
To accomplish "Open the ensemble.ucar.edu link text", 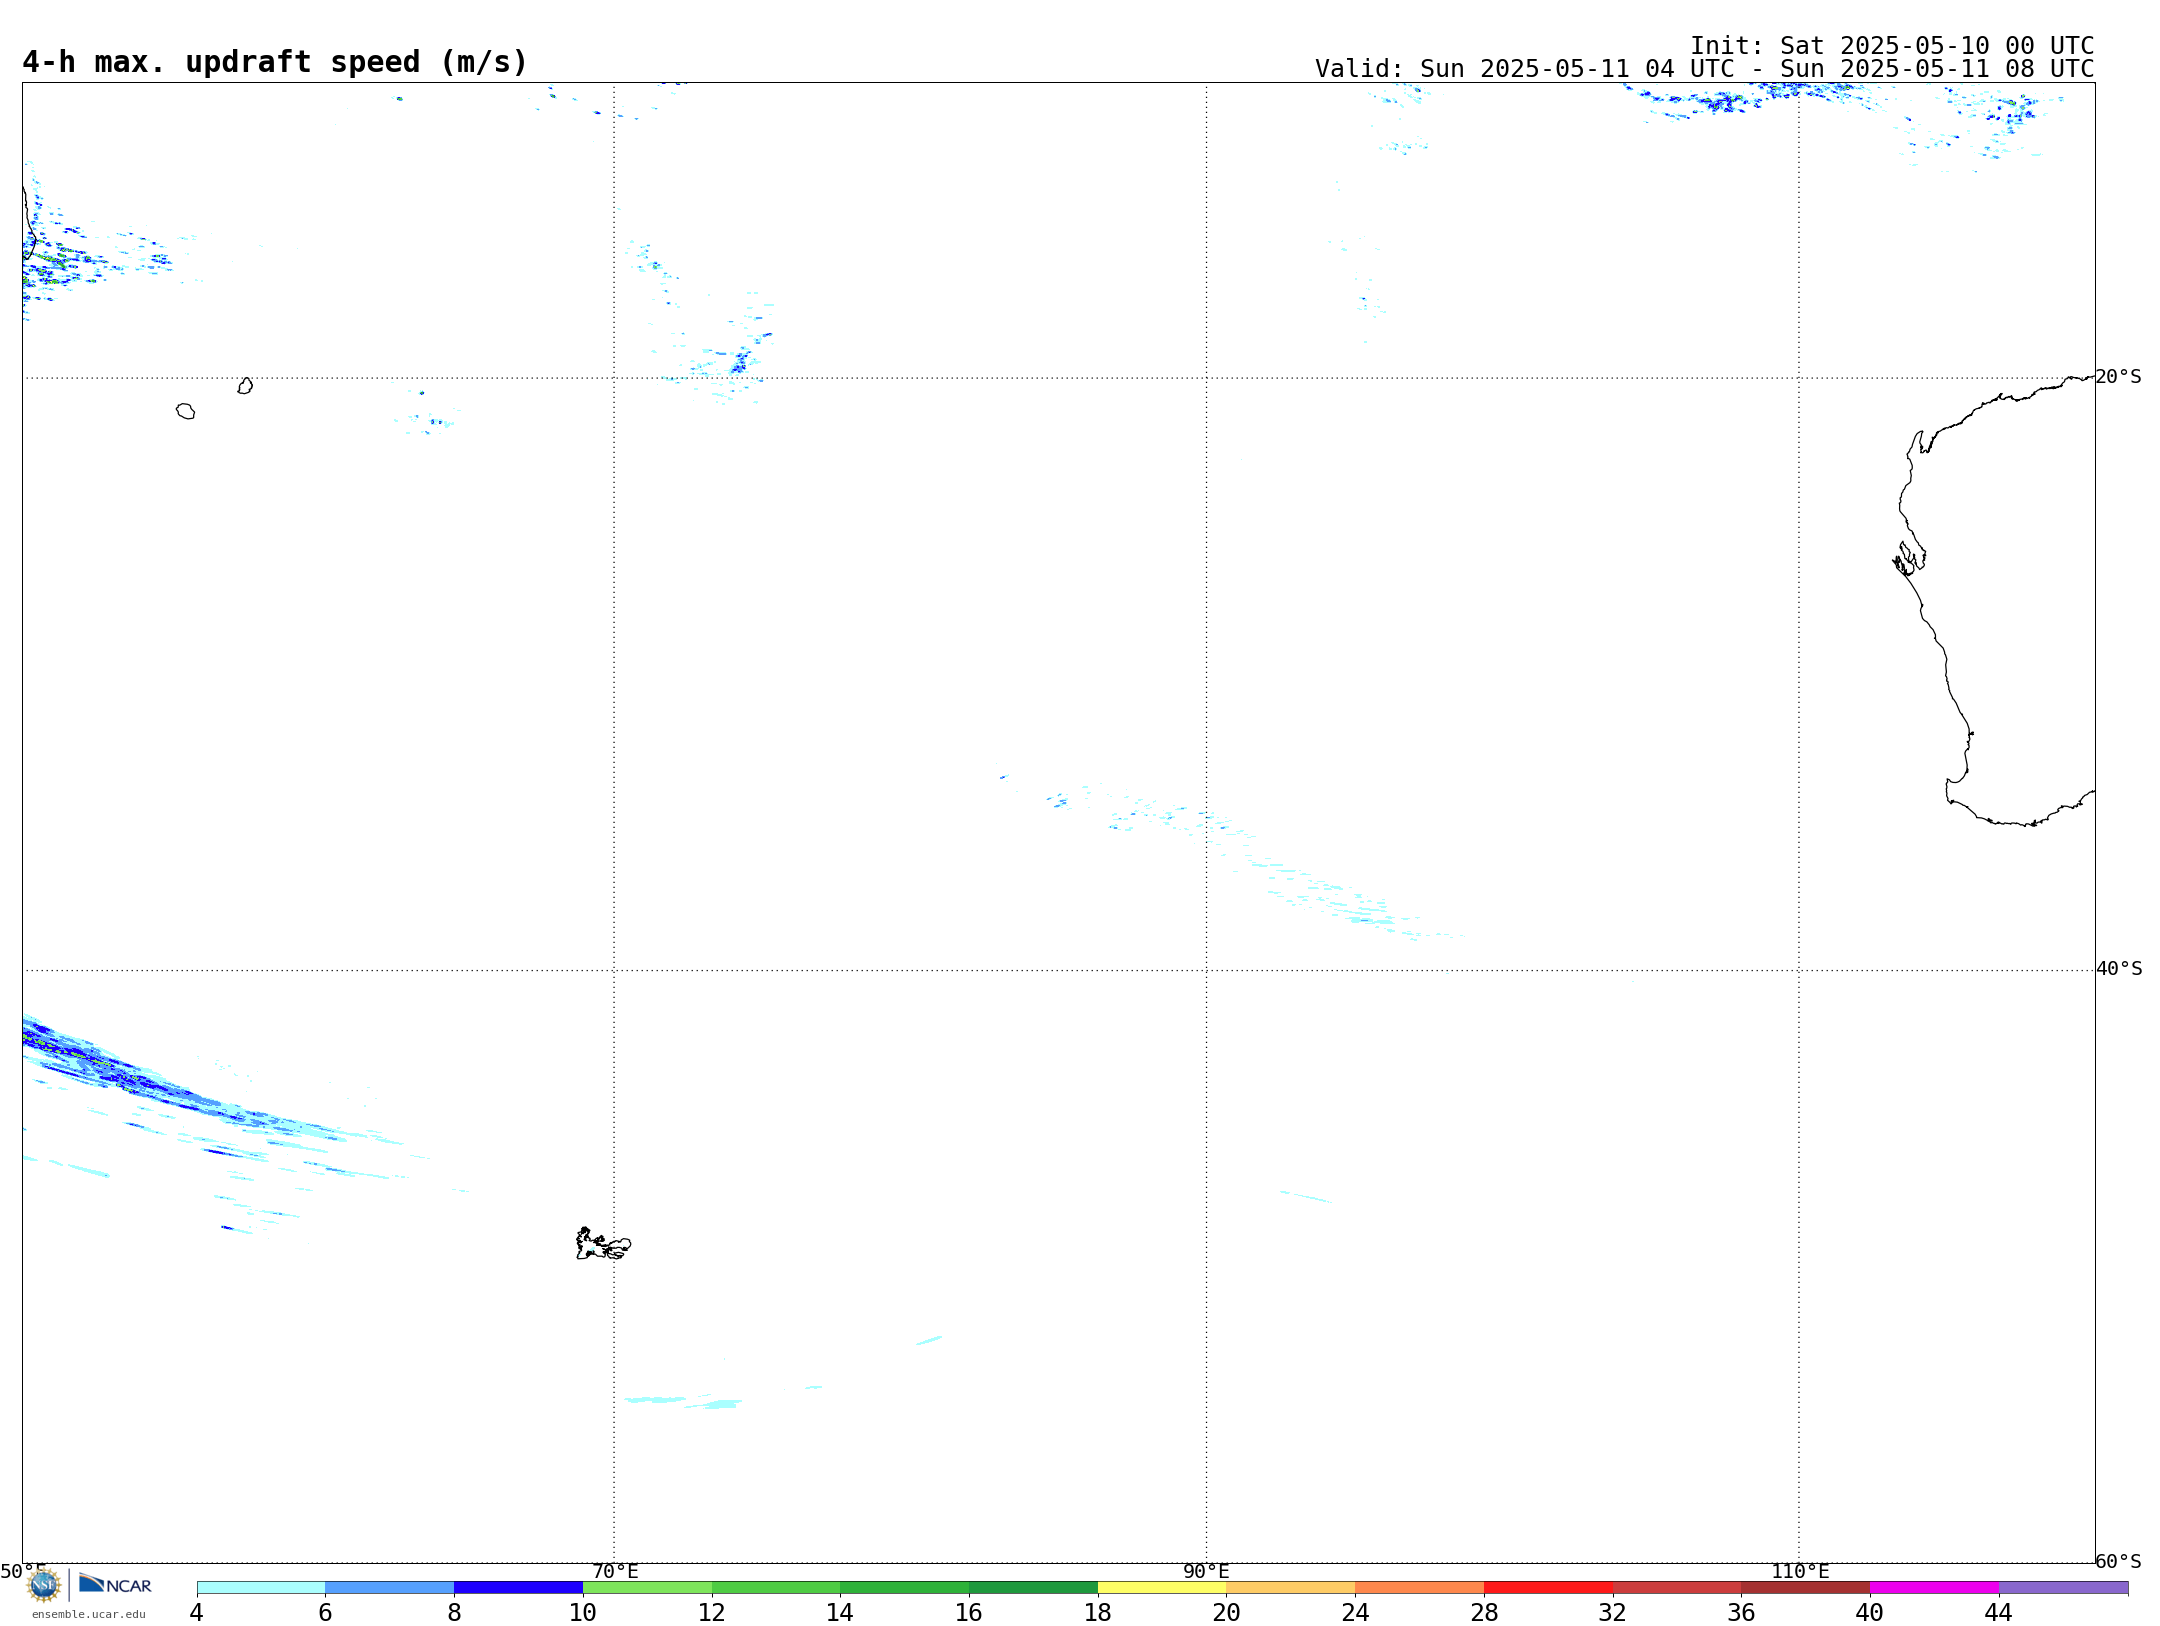I will click(89, 1614).
